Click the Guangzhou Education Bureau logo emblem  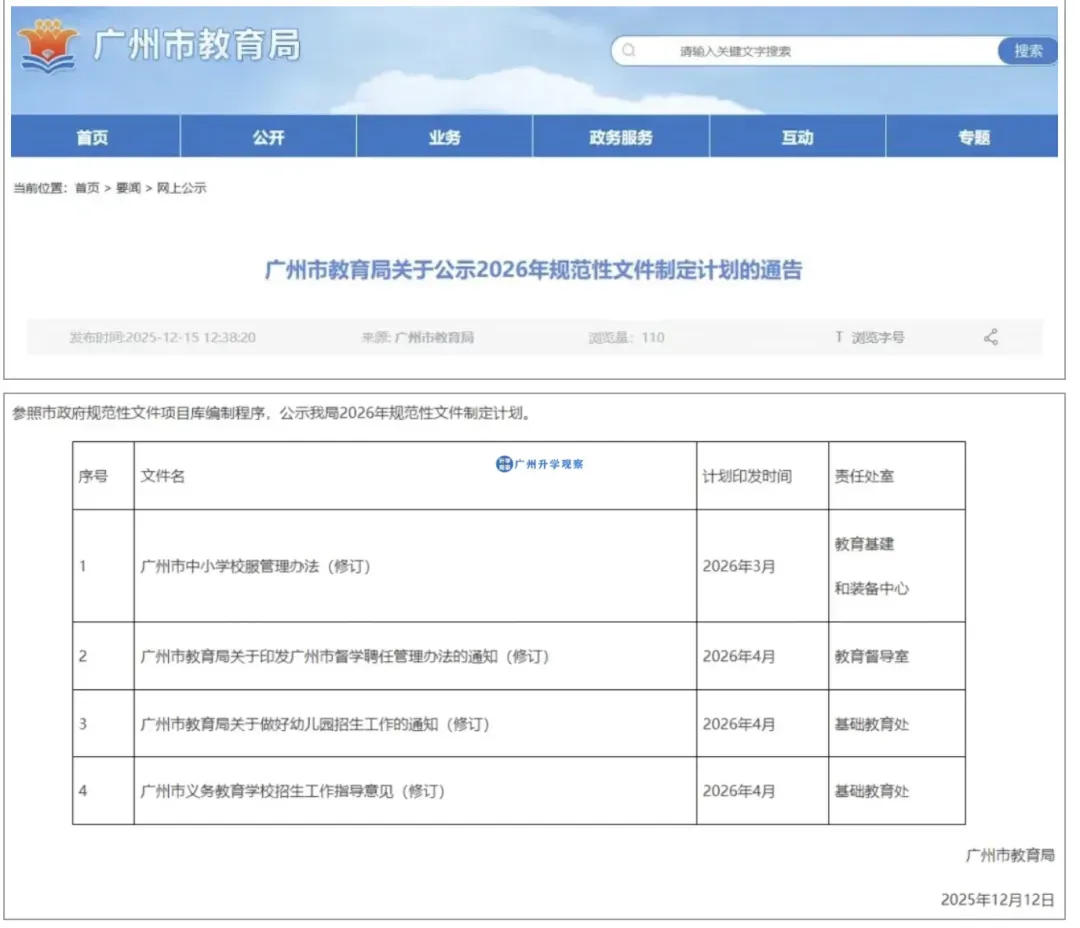pyautogui.click(x=48, y=46)
